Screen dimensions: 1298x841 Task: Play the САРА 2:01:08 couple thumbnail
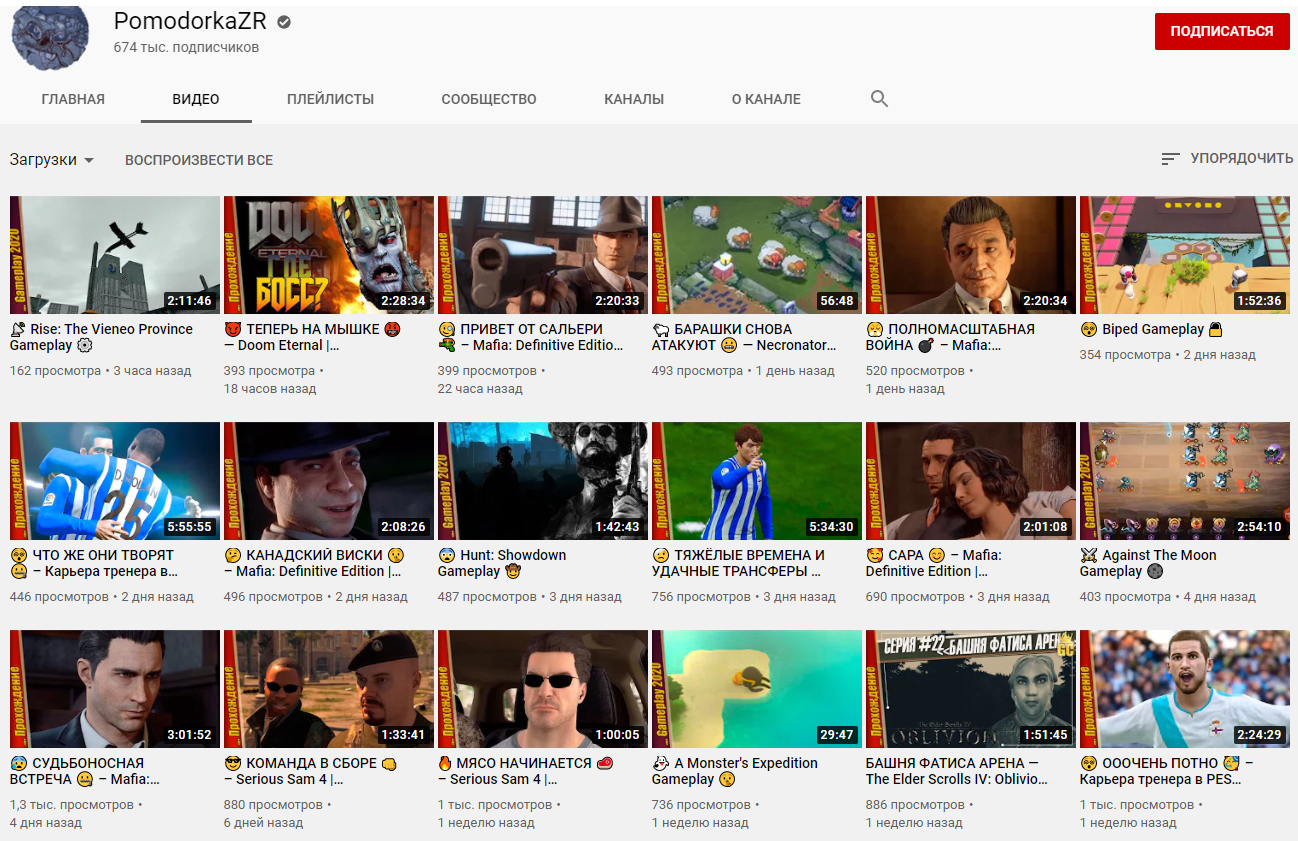971,481
